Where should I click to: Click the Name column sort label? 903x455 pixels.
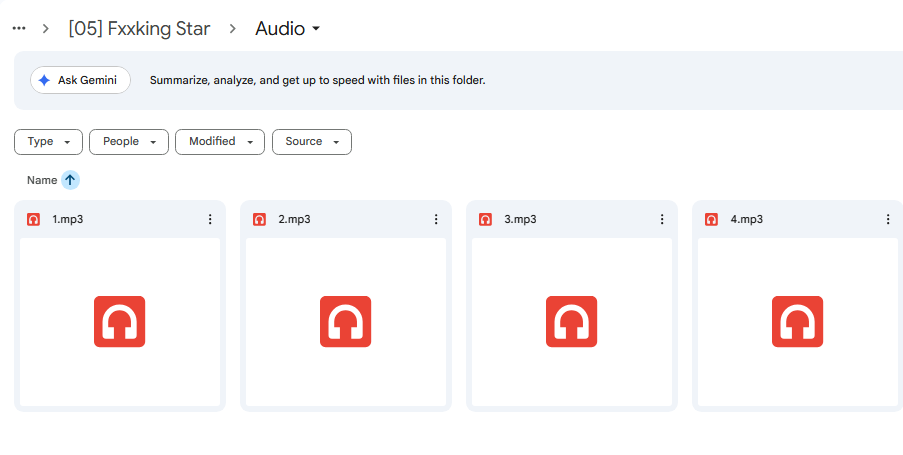click(x=42, y=180)
